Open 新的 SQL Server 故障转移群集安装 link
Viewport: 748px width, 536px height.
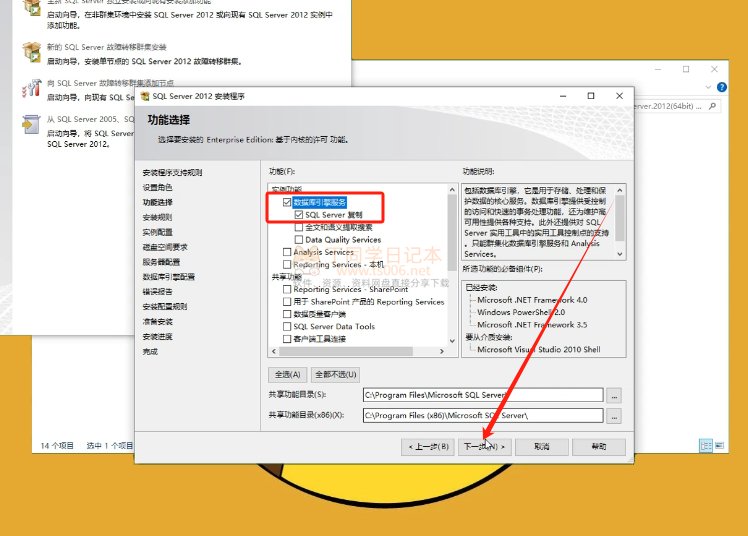[106, 47]
